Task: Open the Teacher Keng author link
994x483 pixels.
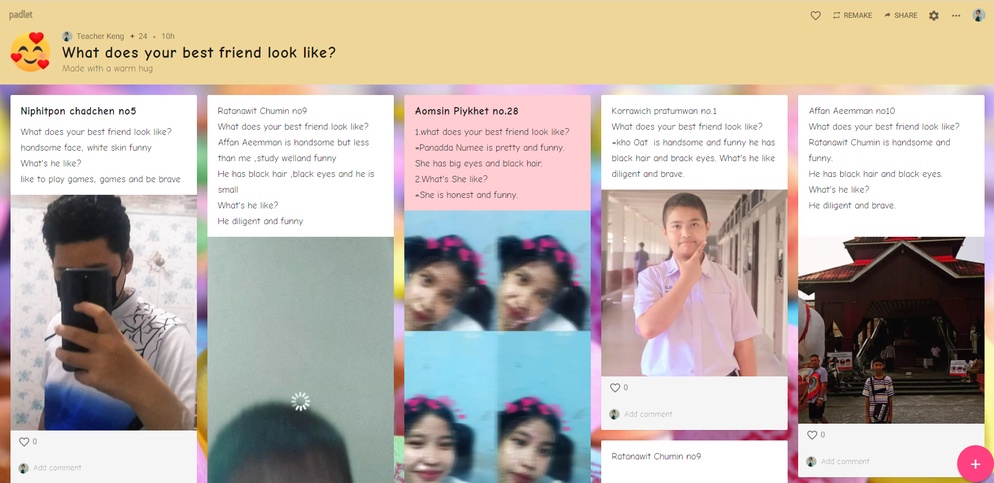Action: point(100,36)
